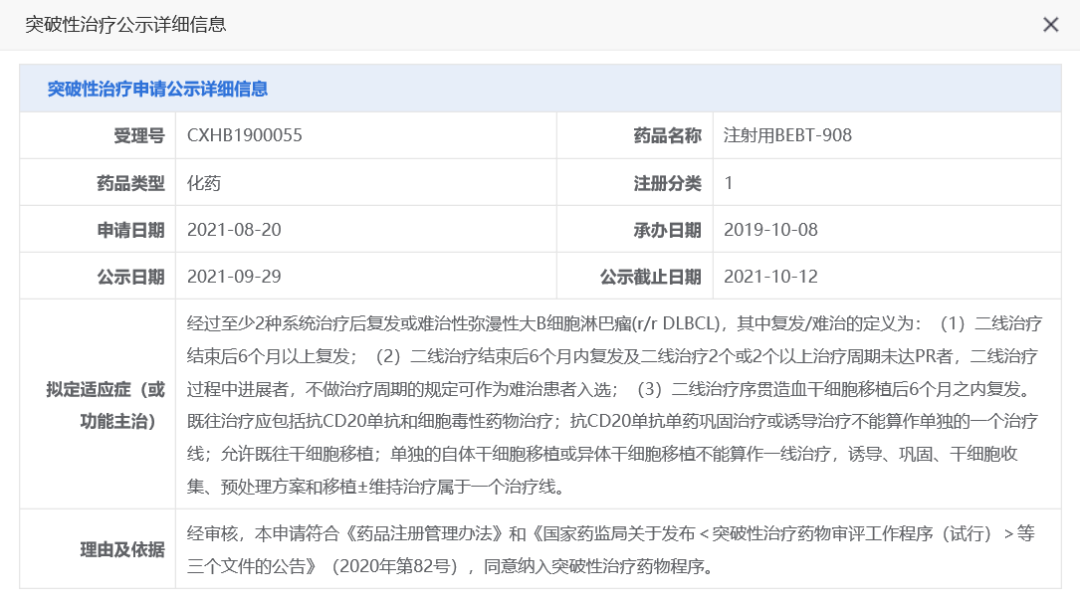Click the 承办日期 field label
This screenshot has width=1080, height=606.
click(667, 230)
